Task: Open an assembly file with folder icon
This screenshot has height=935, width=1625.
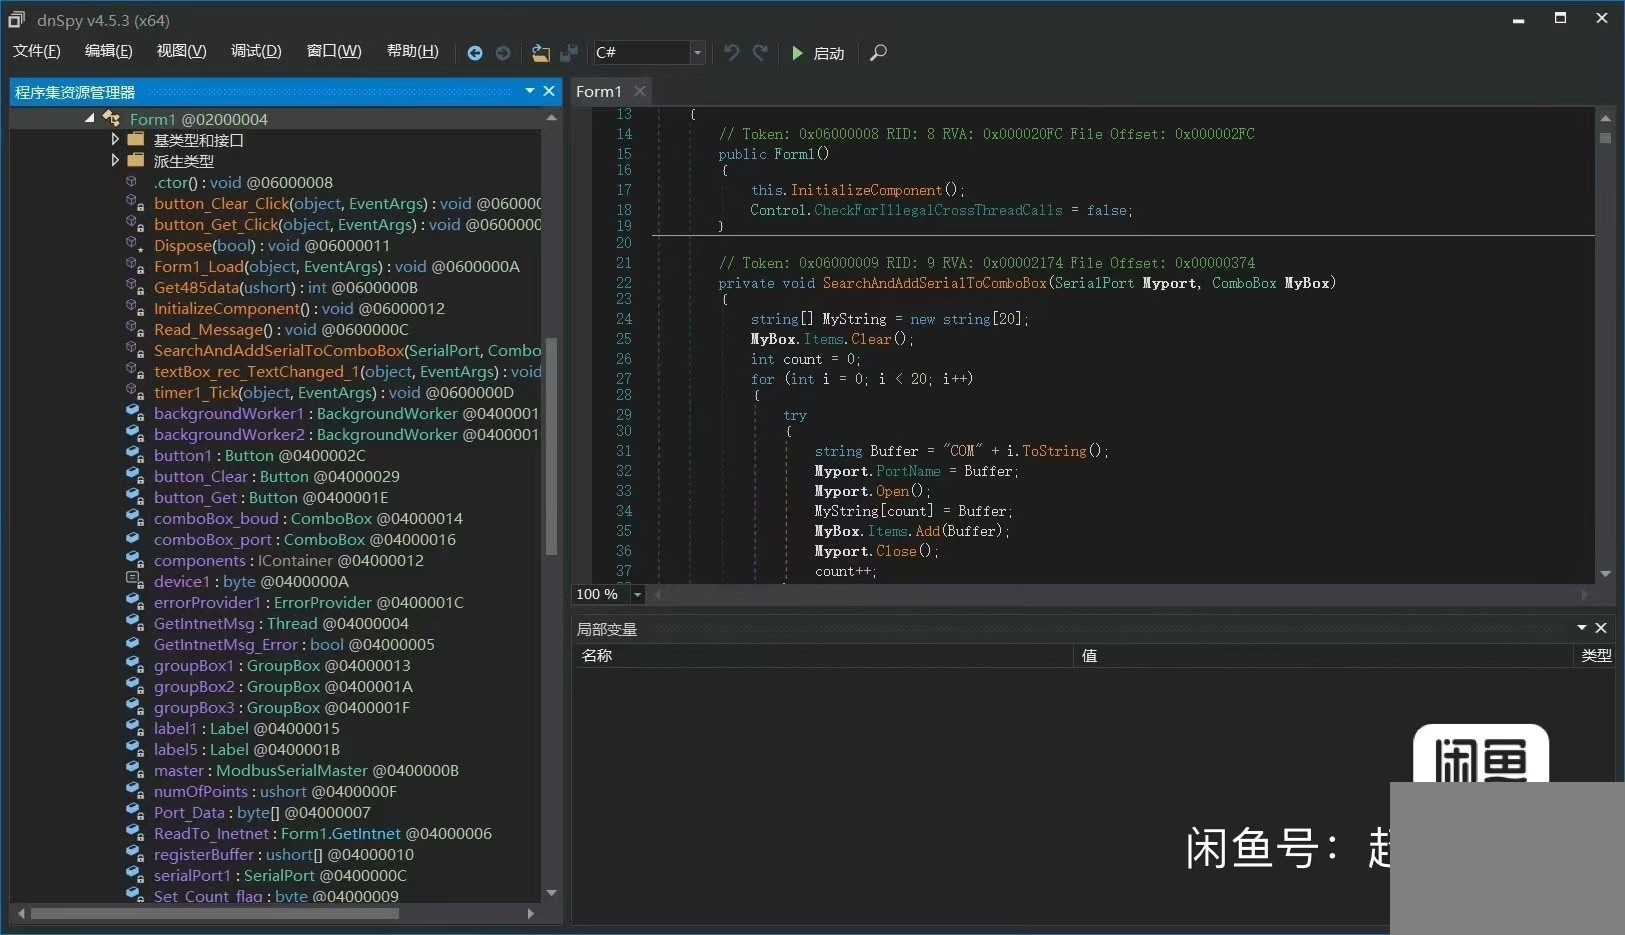Action: [x=541, y=53]
